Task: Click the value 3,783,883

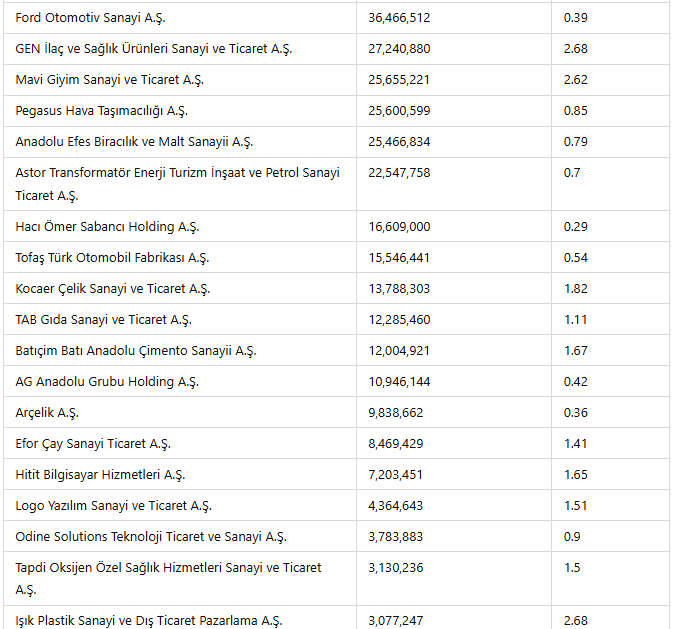Action: [396, 536]
